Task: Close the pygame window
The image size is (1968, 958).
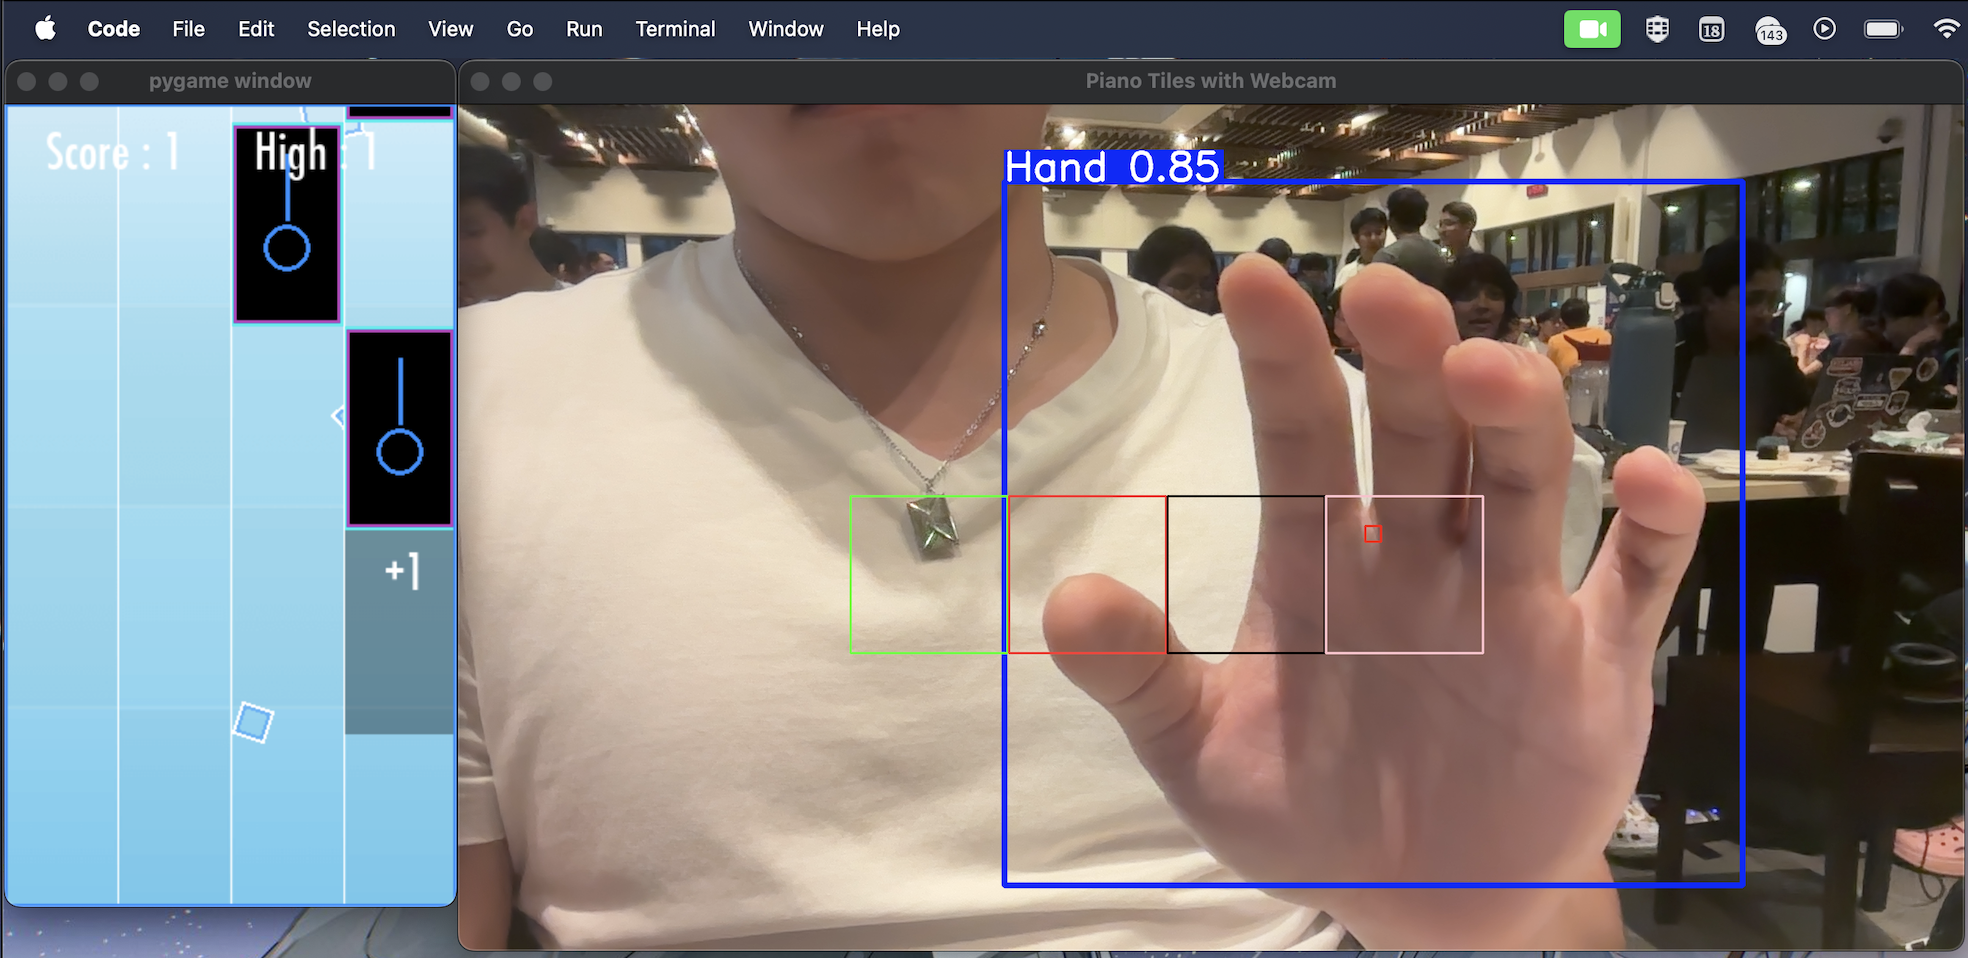Action: pyautogui.click(x=27, y=81)
